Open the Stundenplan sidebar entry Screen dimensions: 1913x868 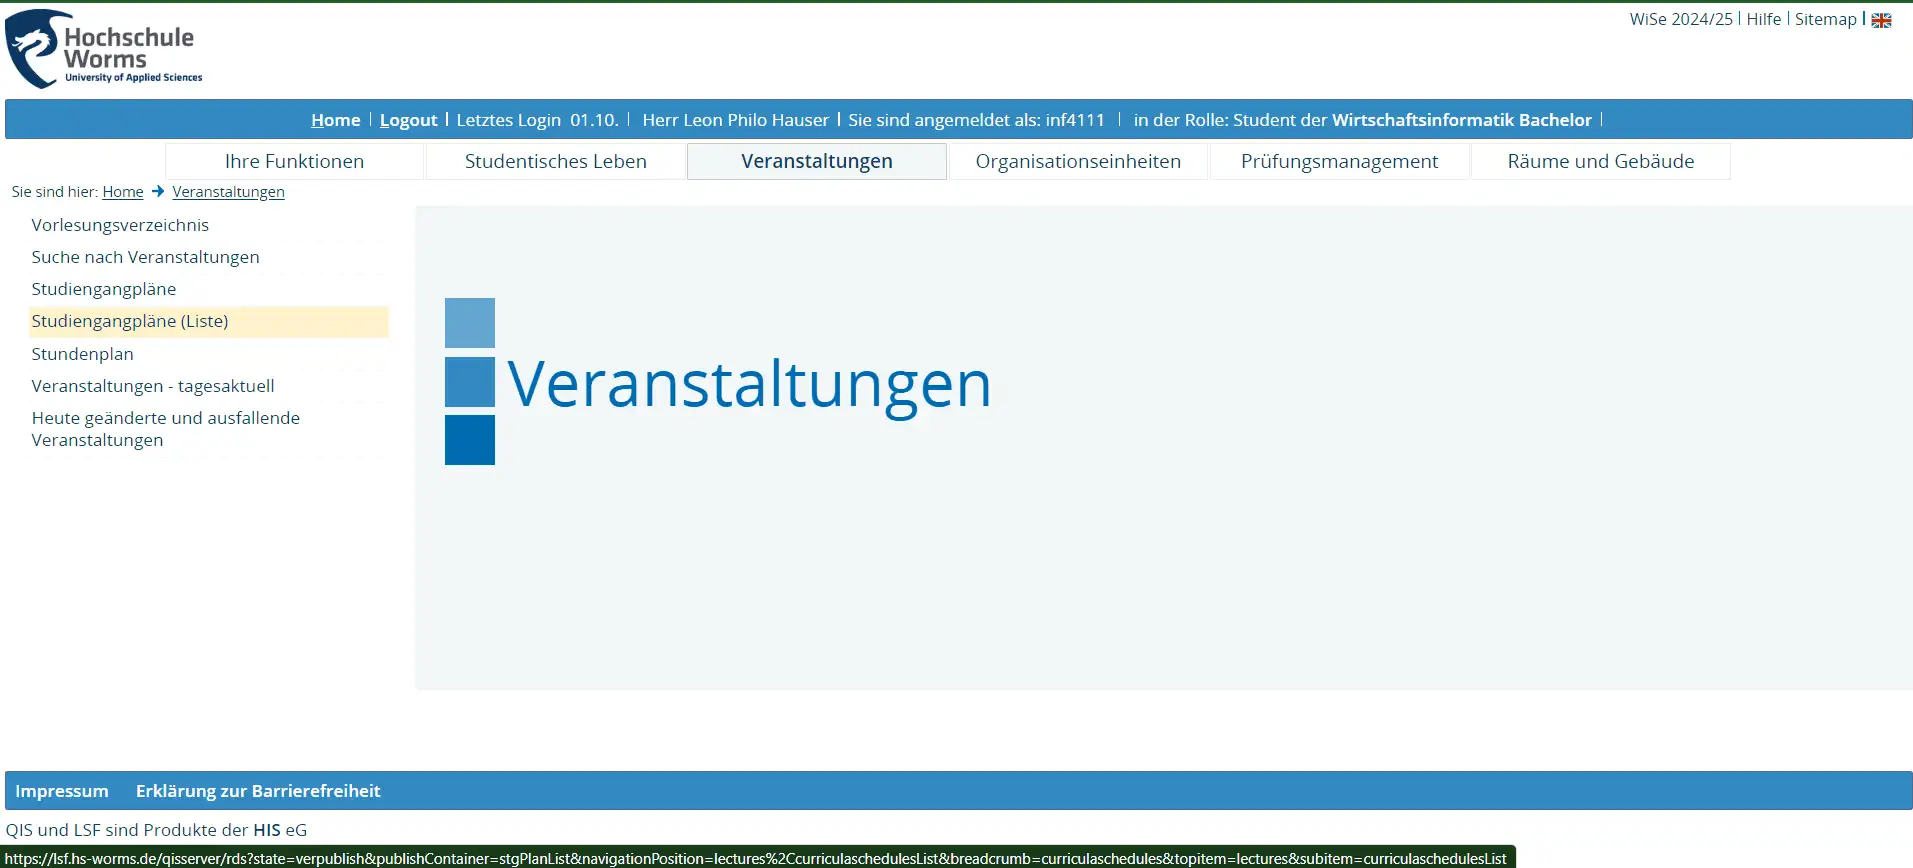click(82, 354)
